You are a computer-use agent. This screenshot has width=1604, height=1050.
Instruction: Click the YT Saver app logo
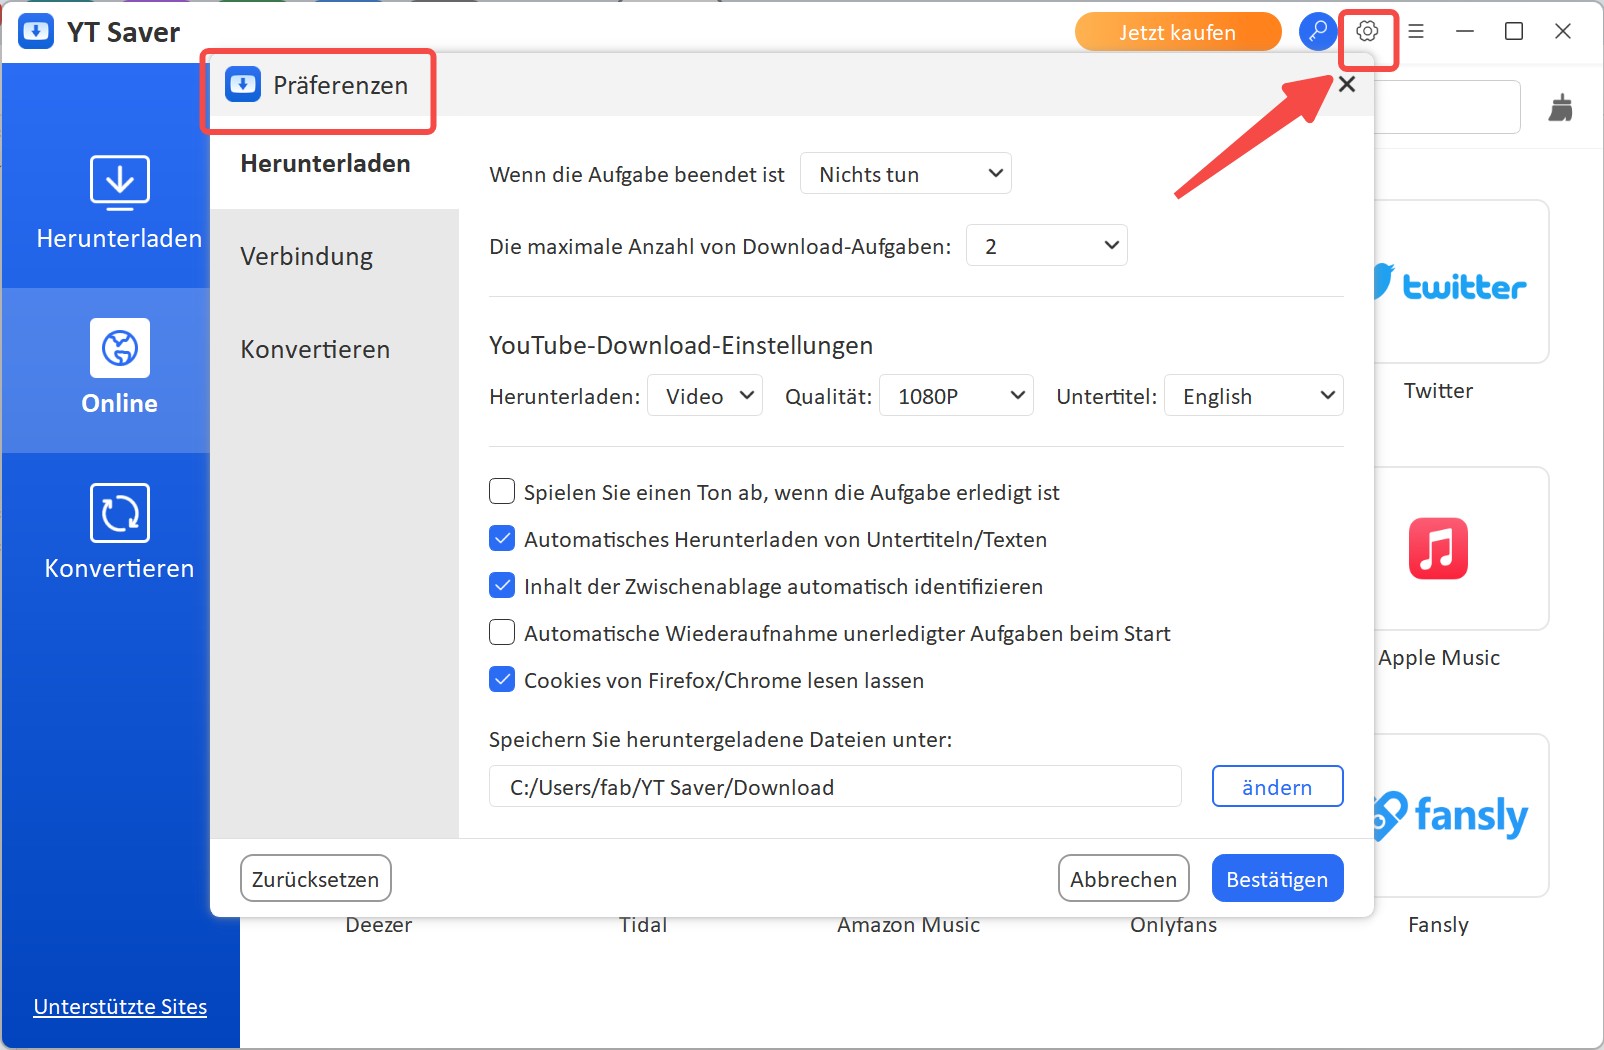36,31
